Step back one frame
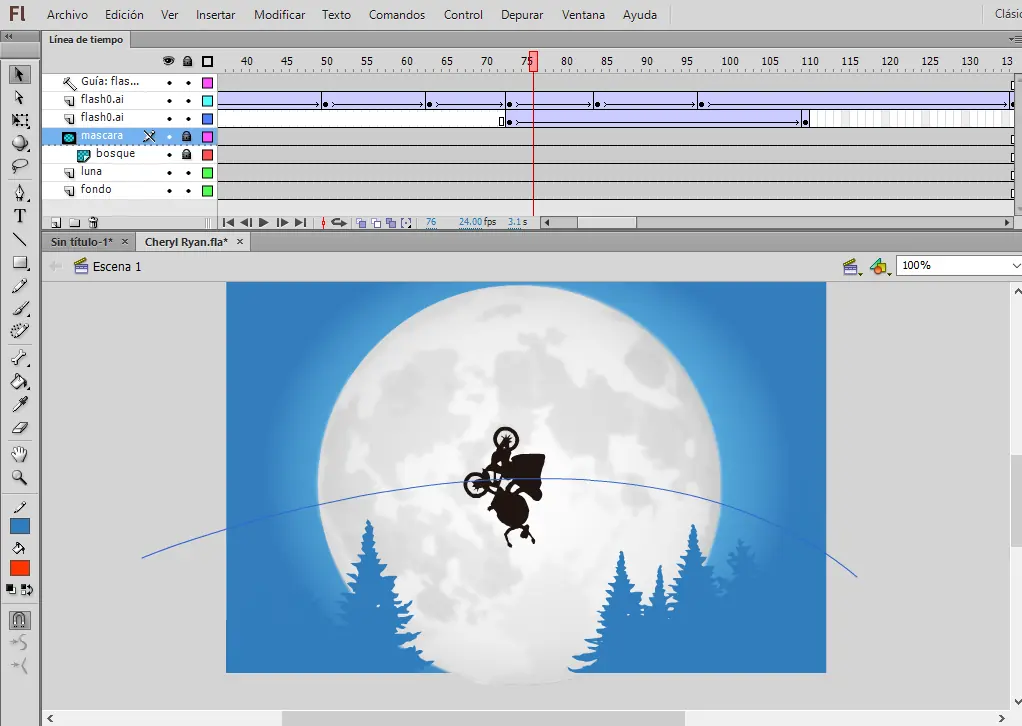Viewport: 1022px width, 726px height. [x=246, y=223]
